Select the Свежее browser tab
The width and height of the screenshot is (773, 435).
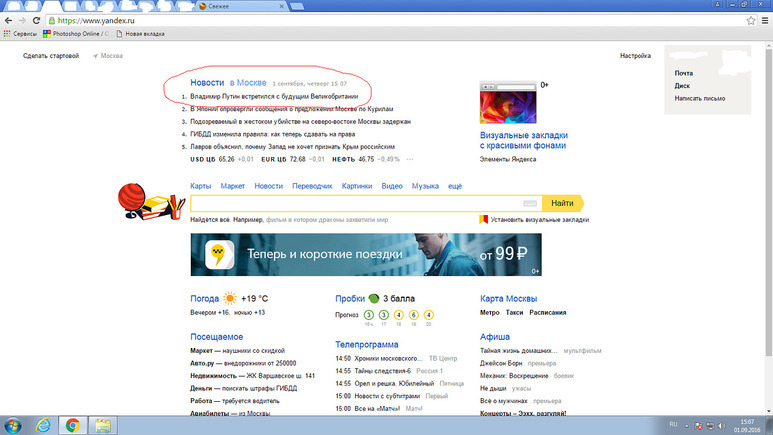pos(243,6)
